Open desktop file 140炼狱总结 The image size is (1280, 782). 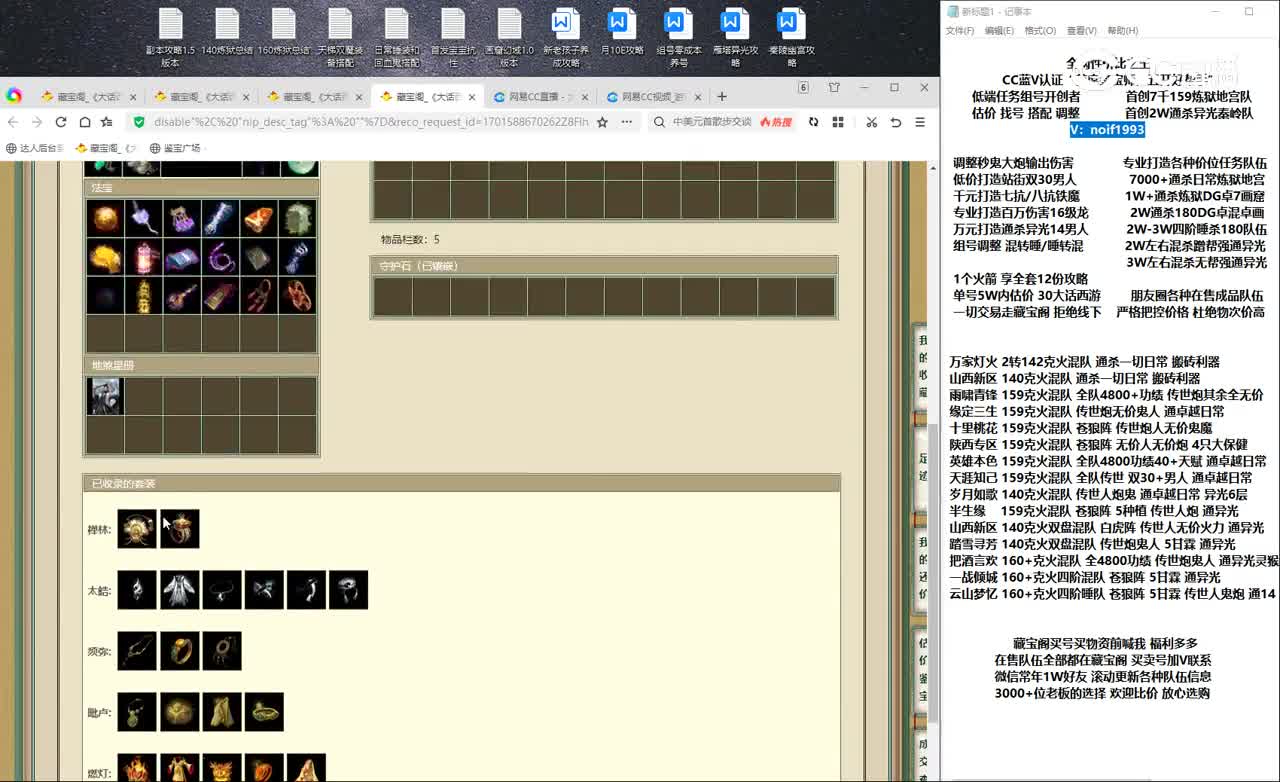[227, 32]
